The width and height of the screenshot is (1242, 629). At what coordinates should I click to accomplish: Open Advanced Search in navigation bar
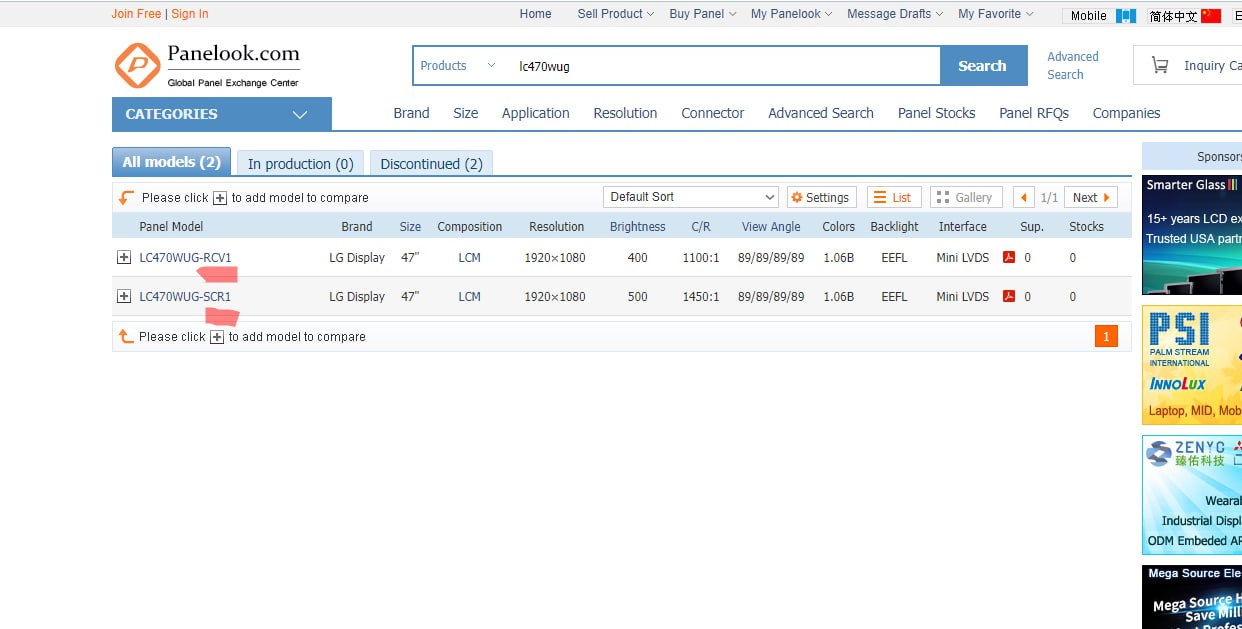(821, 113)
